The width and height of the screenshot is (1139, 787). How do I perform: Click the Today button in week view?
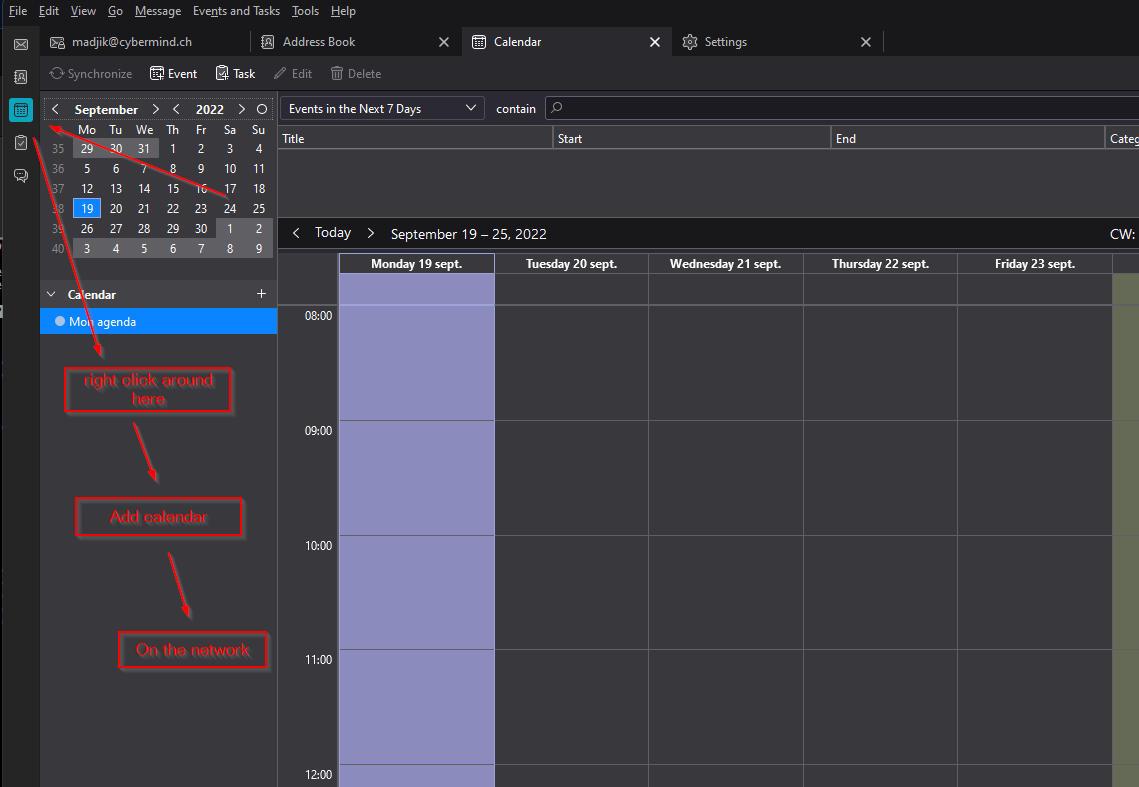coord(333,233)
